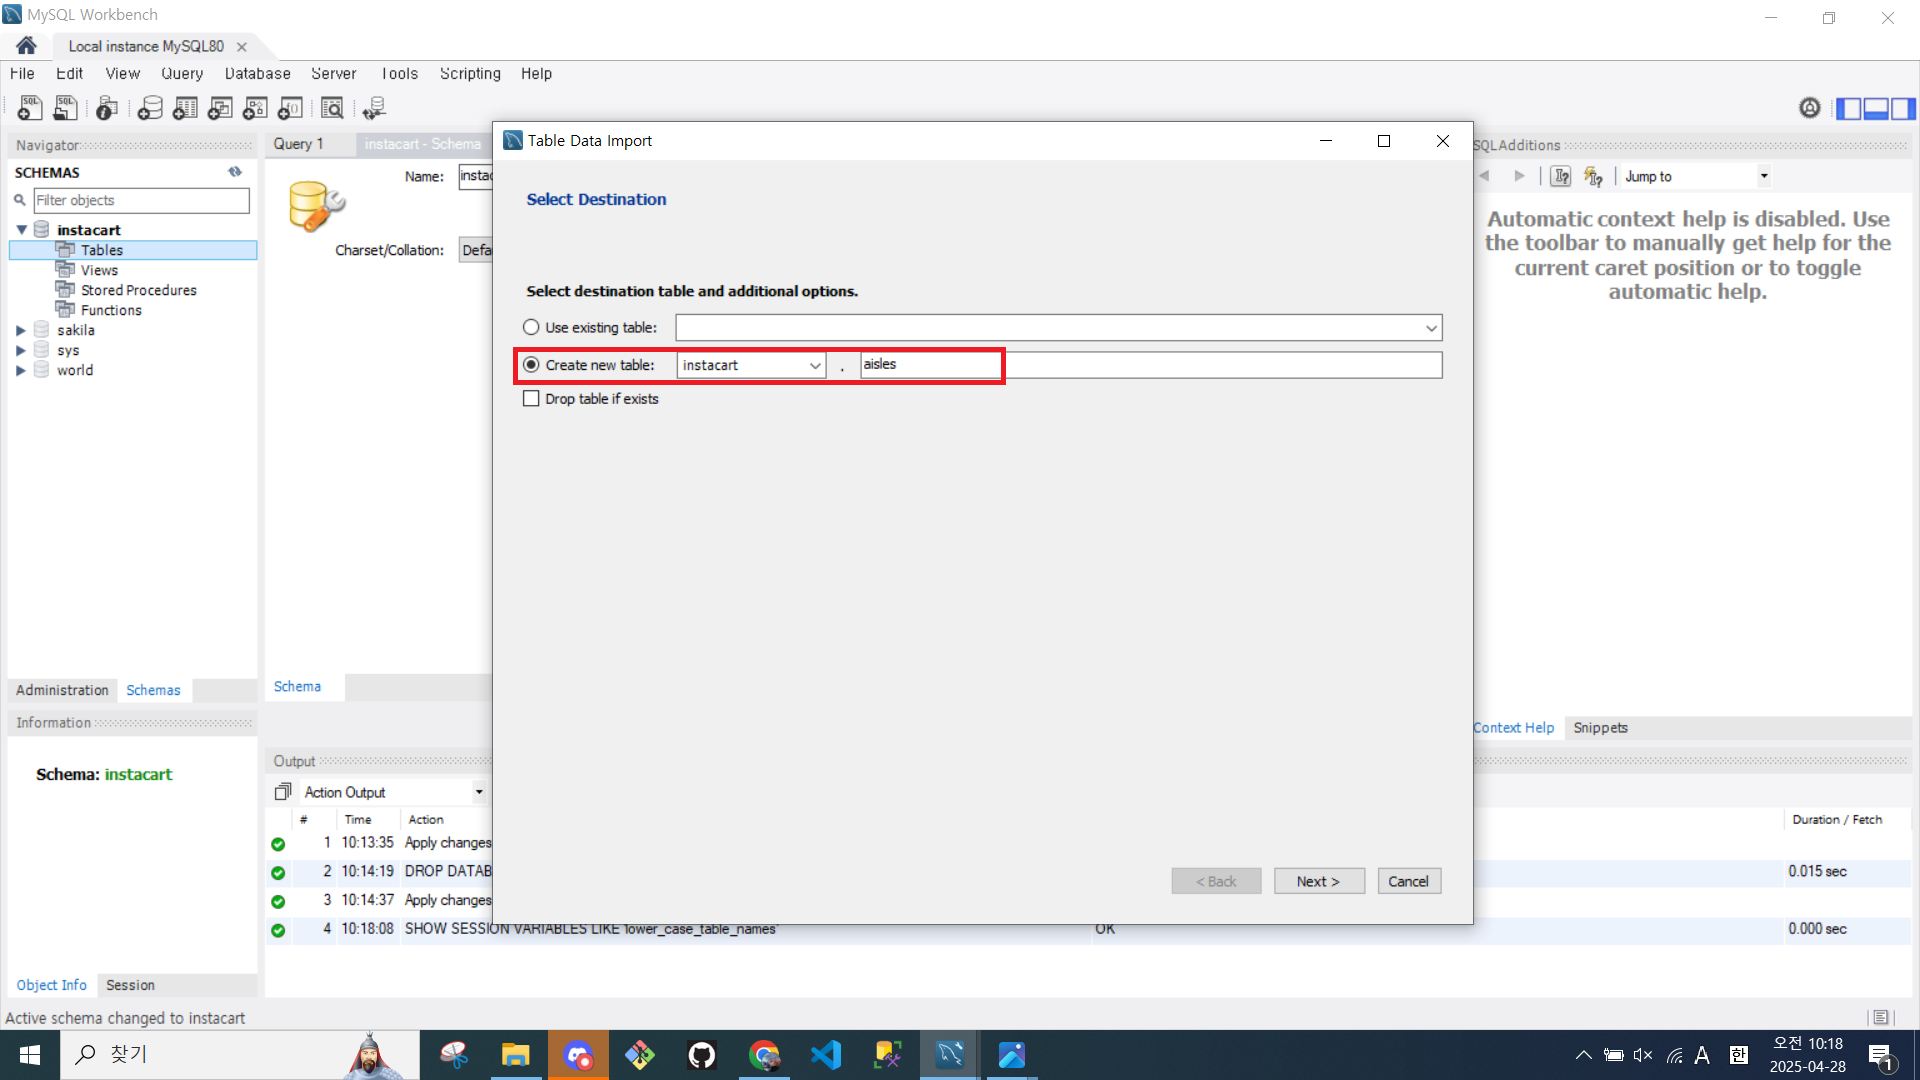
Task: Select the Use existing table radio button
Action: (531, 327)
